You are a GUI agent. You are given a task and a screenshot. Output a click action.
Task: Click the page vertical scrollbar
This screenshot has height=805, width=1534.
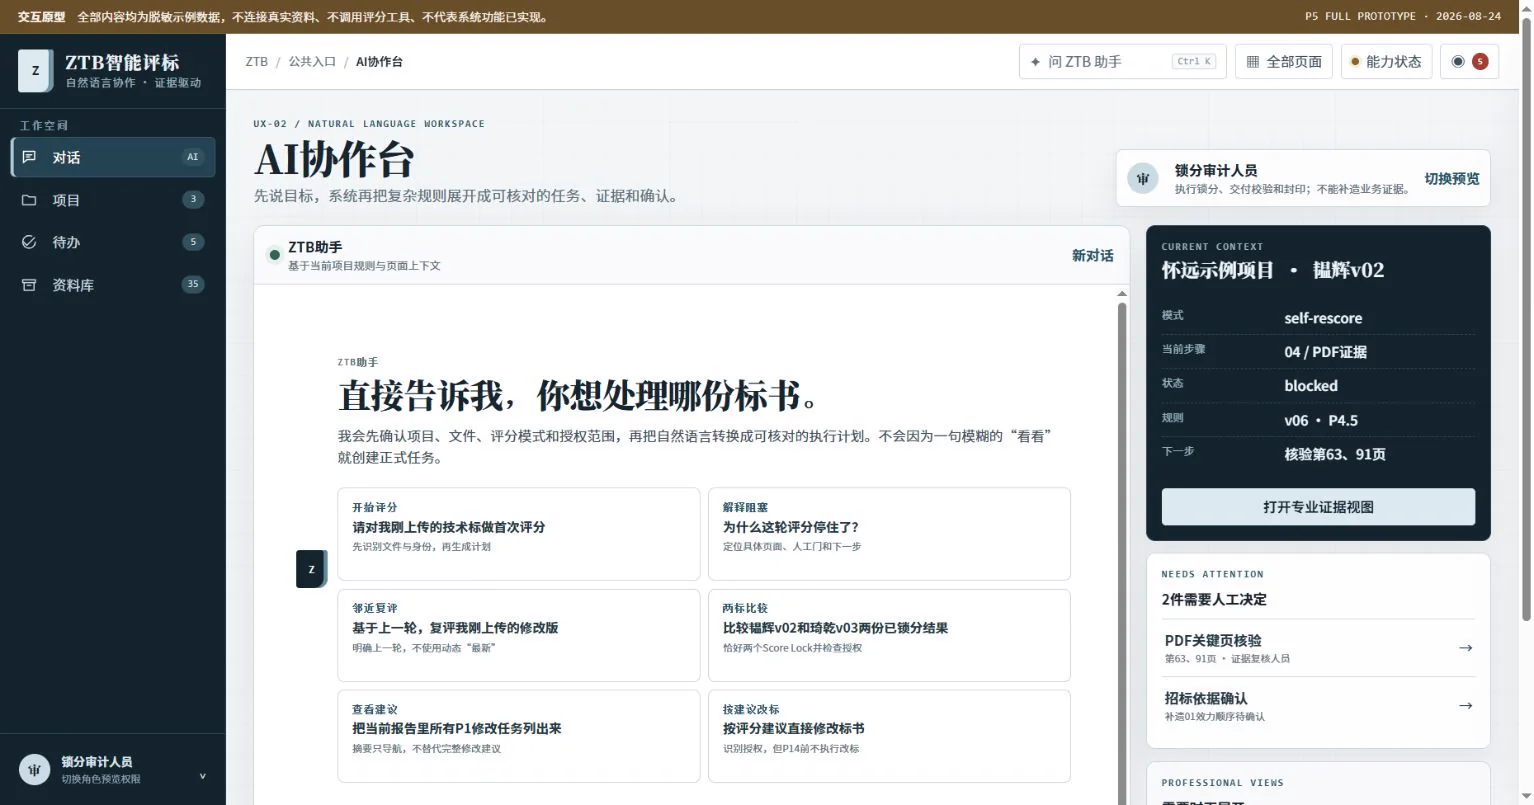pyautogui.click(x=1526, y=320)
